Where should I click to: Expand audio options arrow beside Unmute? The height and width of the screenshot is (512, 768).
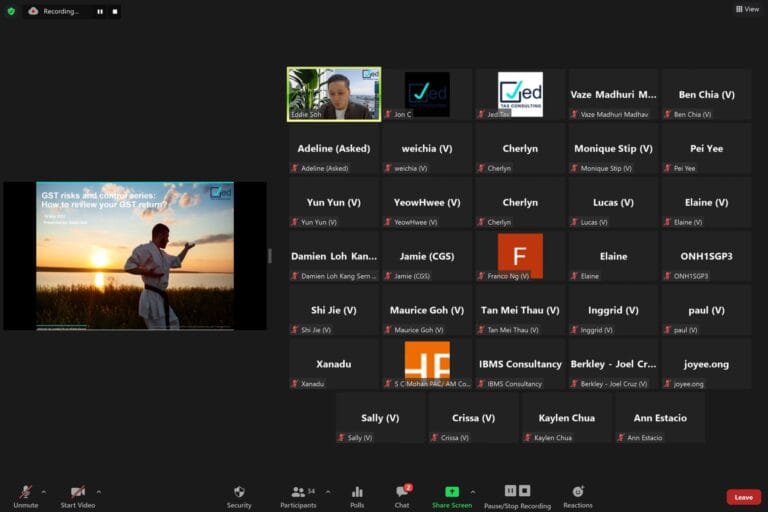click(x=46, y=492)
